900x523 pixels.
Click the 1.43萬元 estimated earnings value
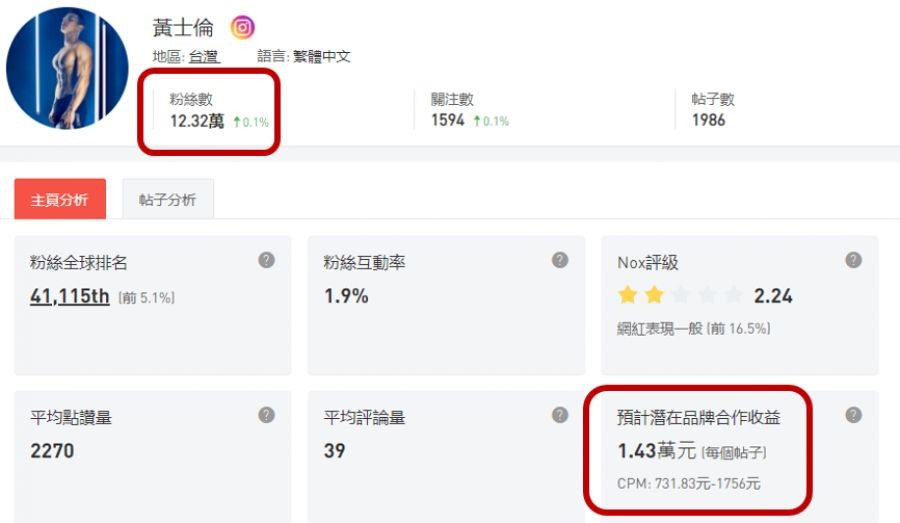(656, 452)
